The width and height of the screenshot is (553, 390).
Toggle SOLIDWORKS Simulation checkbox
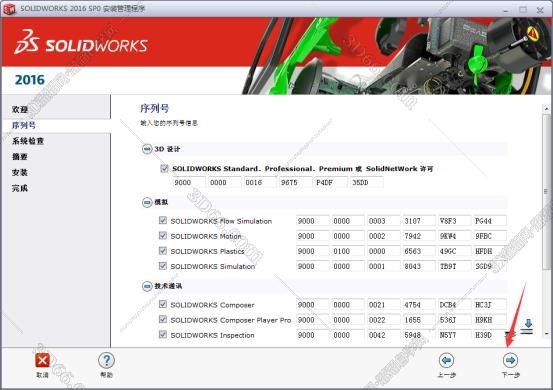click(x=163, y=266)
